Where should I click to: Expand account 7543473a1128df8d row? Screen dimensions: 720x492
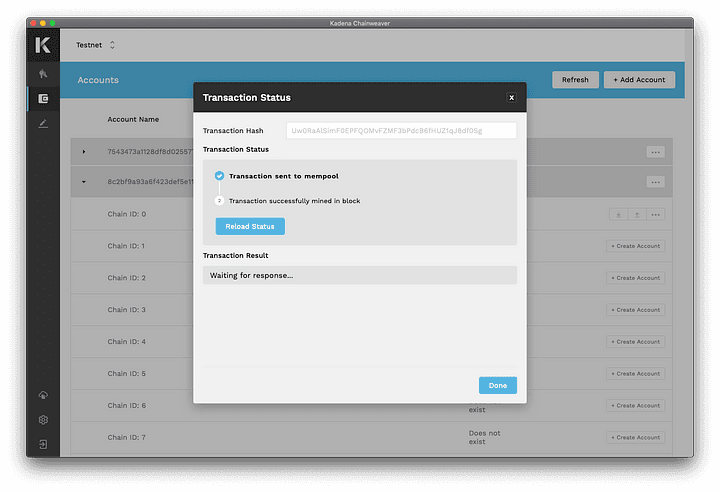(x=84, y=152)
